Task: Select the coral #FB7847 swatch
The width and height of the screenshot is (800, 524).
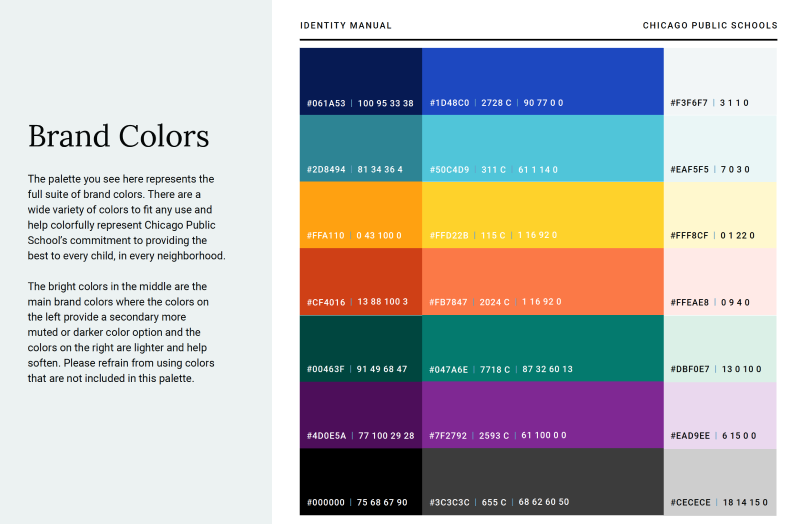Action: click(x=542, y=281)
